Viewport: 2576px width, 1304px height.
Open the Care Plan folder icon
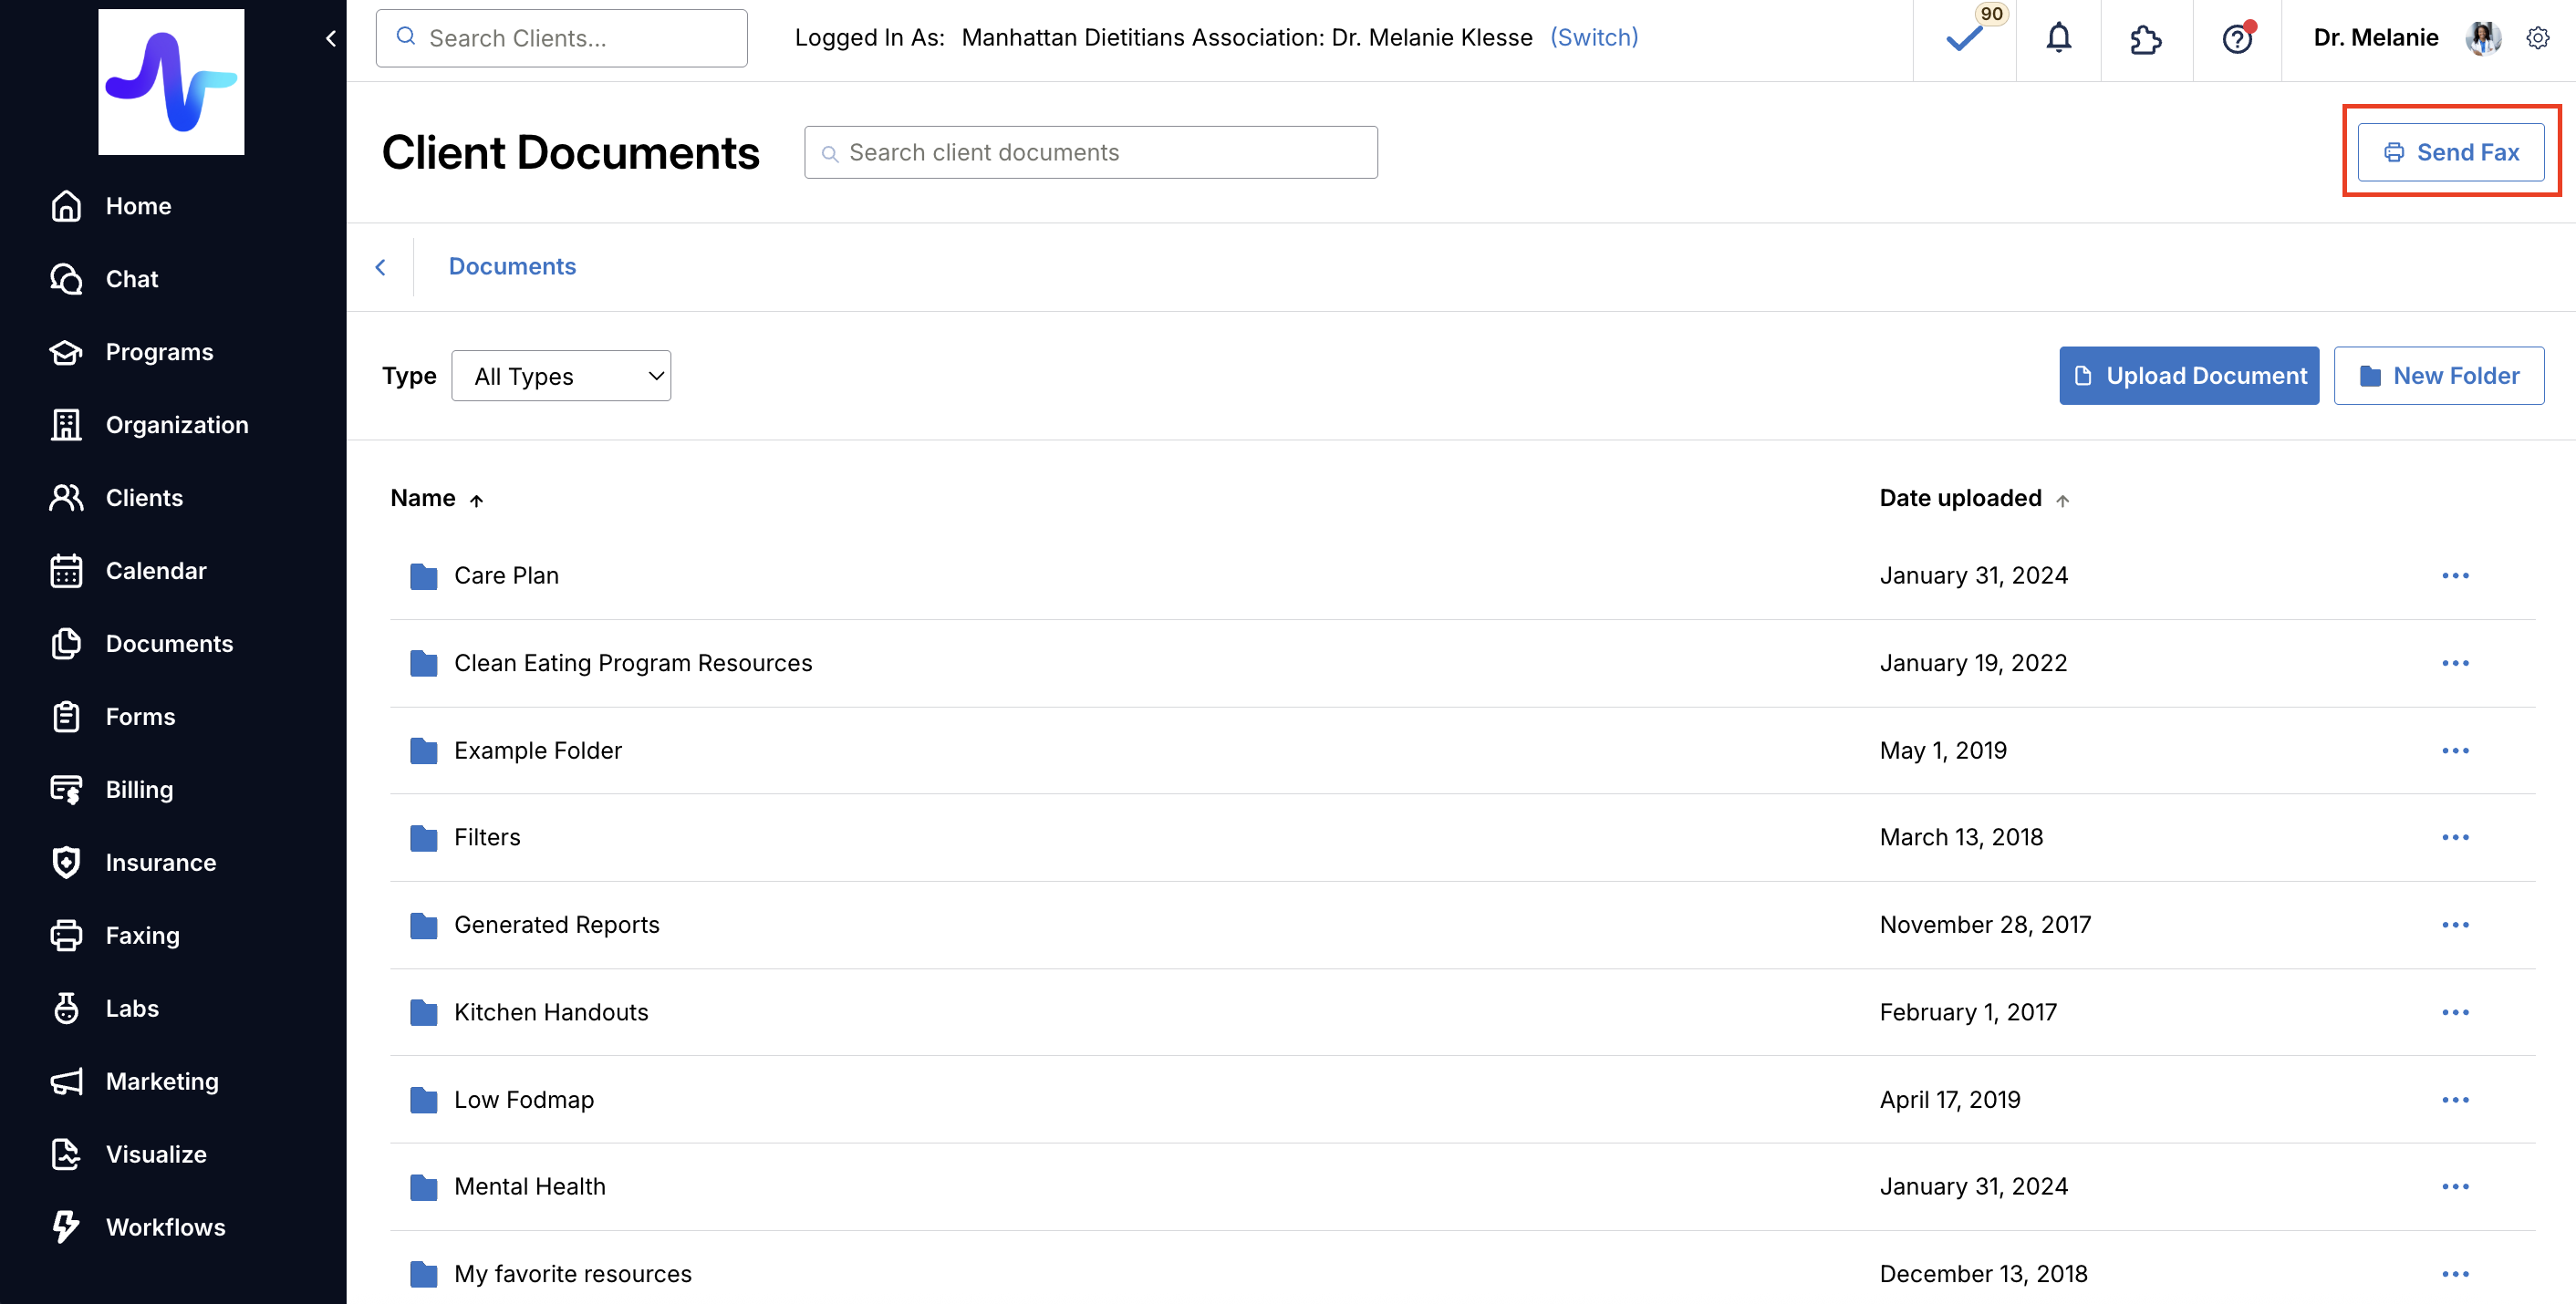pyautogui.click(x=424, y=576)
